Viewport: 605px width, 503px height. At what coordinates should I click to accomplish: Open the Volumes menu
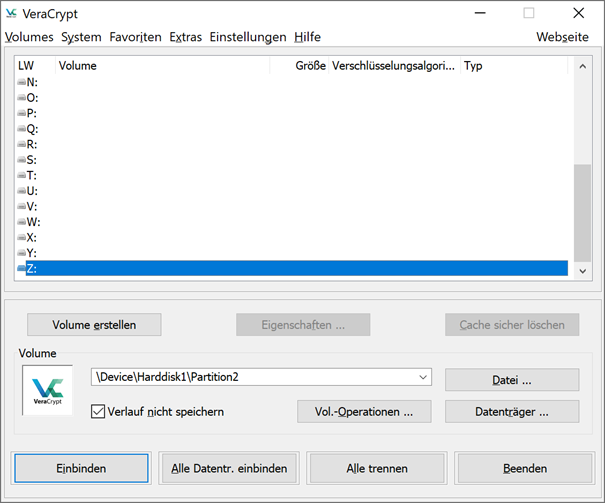click(29, 37)
